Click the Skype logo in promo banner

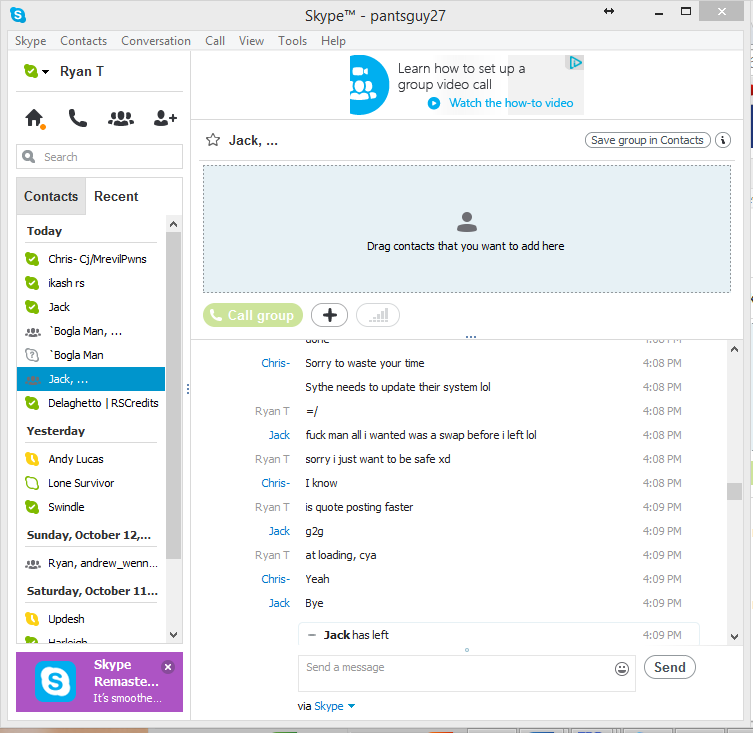pyautogui.click(x=55, y=682)
